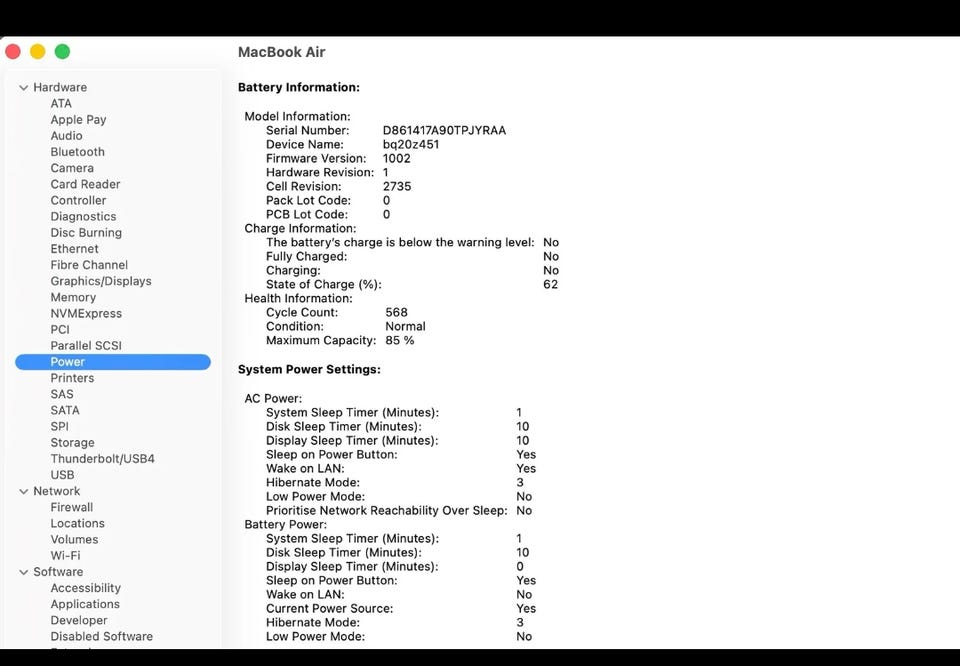This screenshot has height=666, width=960.
Task: Open Ethernet hardware info
Action: [x=74, y=249]
